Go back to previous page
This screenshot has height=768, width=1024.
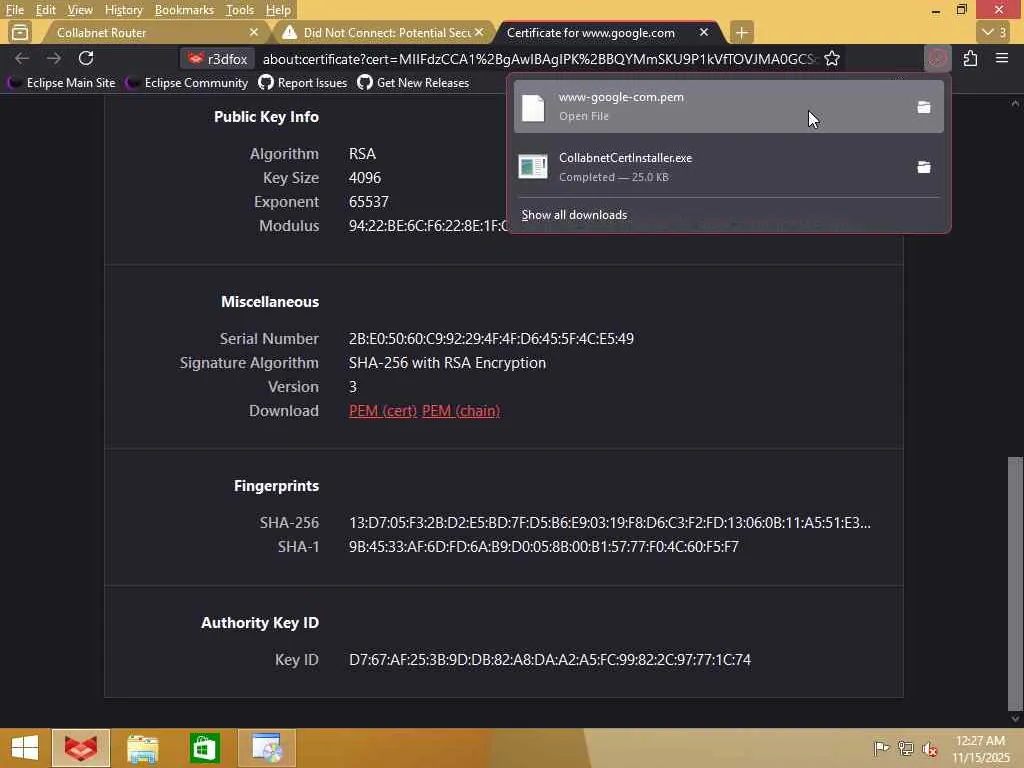pos(22,59)
